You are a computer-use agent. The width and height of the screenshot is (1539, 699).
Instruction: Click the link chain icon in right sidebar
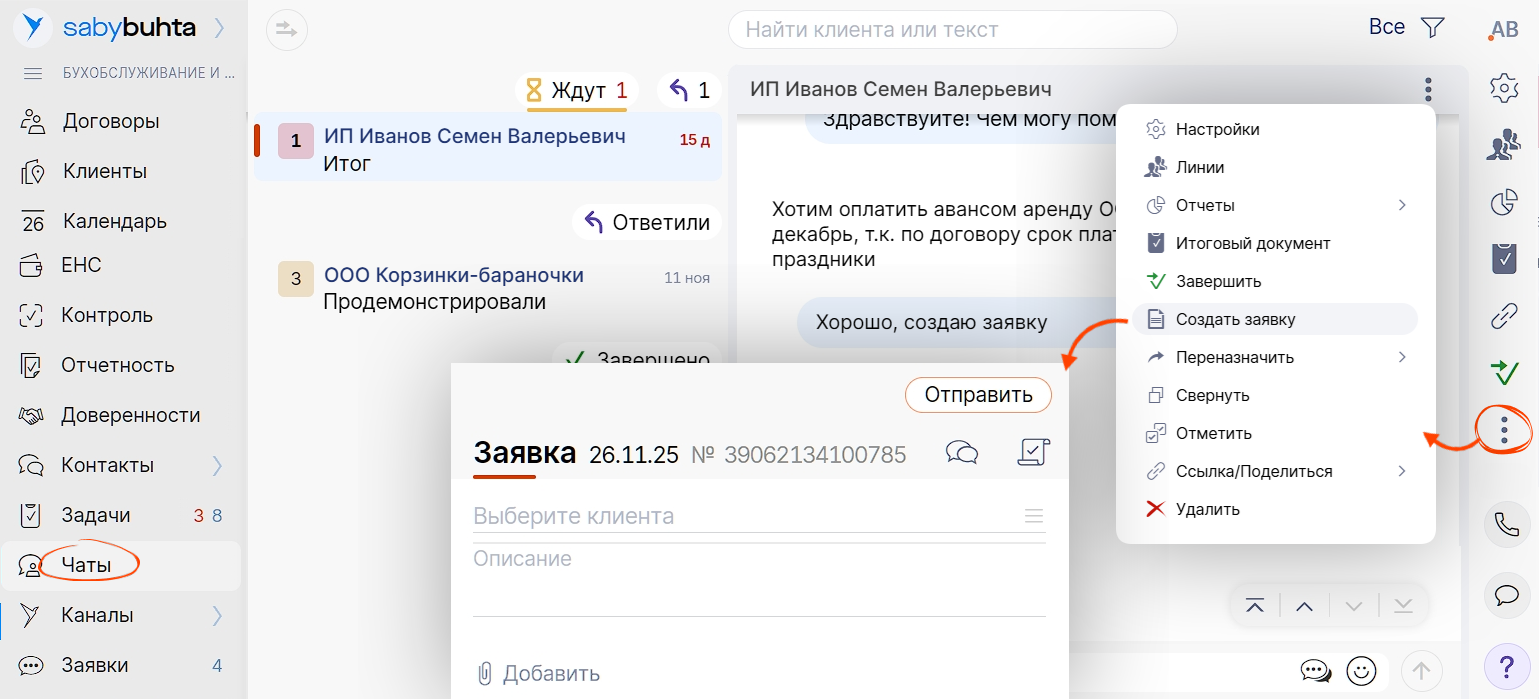(x=1504, y=317)
